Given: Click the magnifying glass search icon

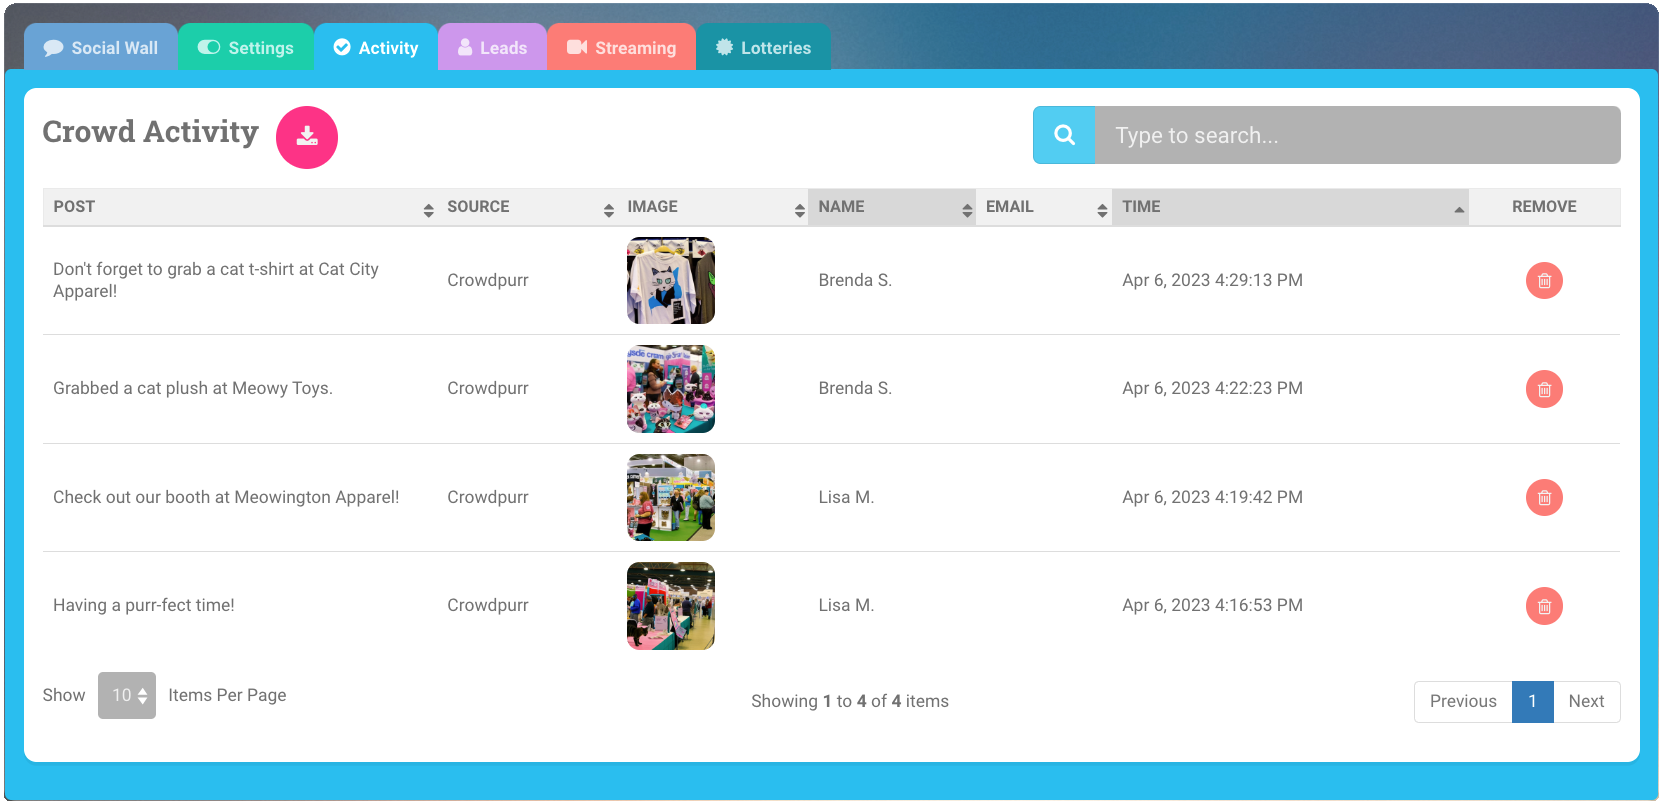Looking at the screenshot, I should point(1064,135).
